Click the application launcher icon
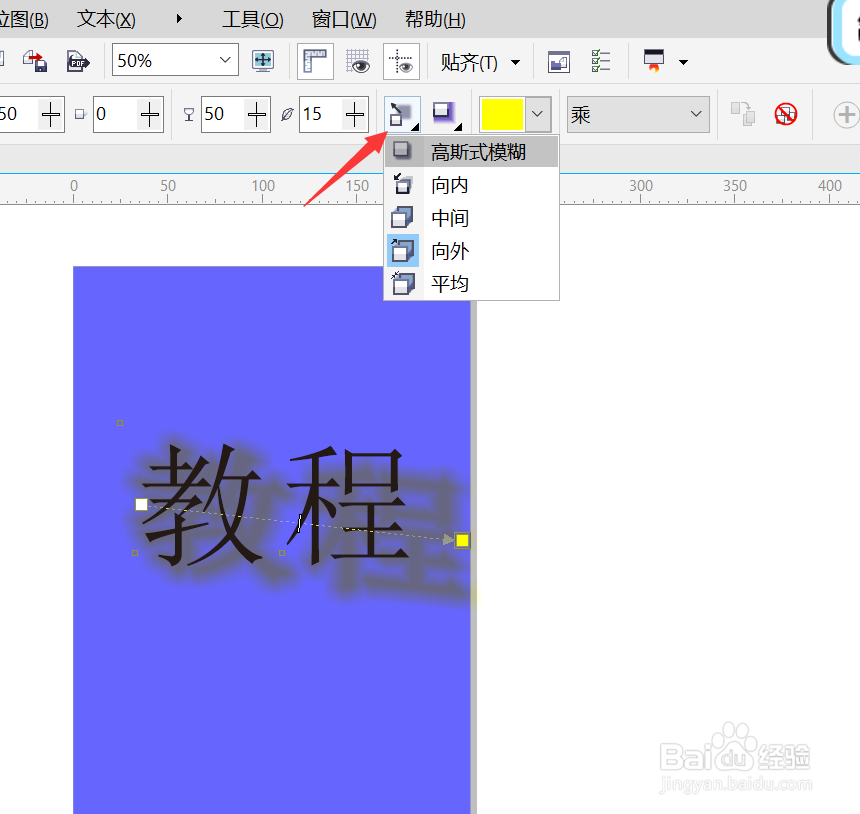860x814 pixels. pos(654,60)
